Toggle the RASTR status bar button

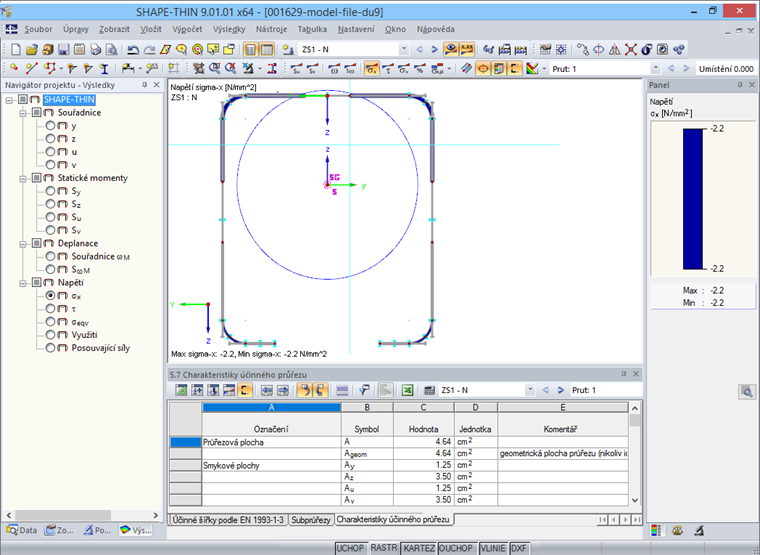[384, 548]
